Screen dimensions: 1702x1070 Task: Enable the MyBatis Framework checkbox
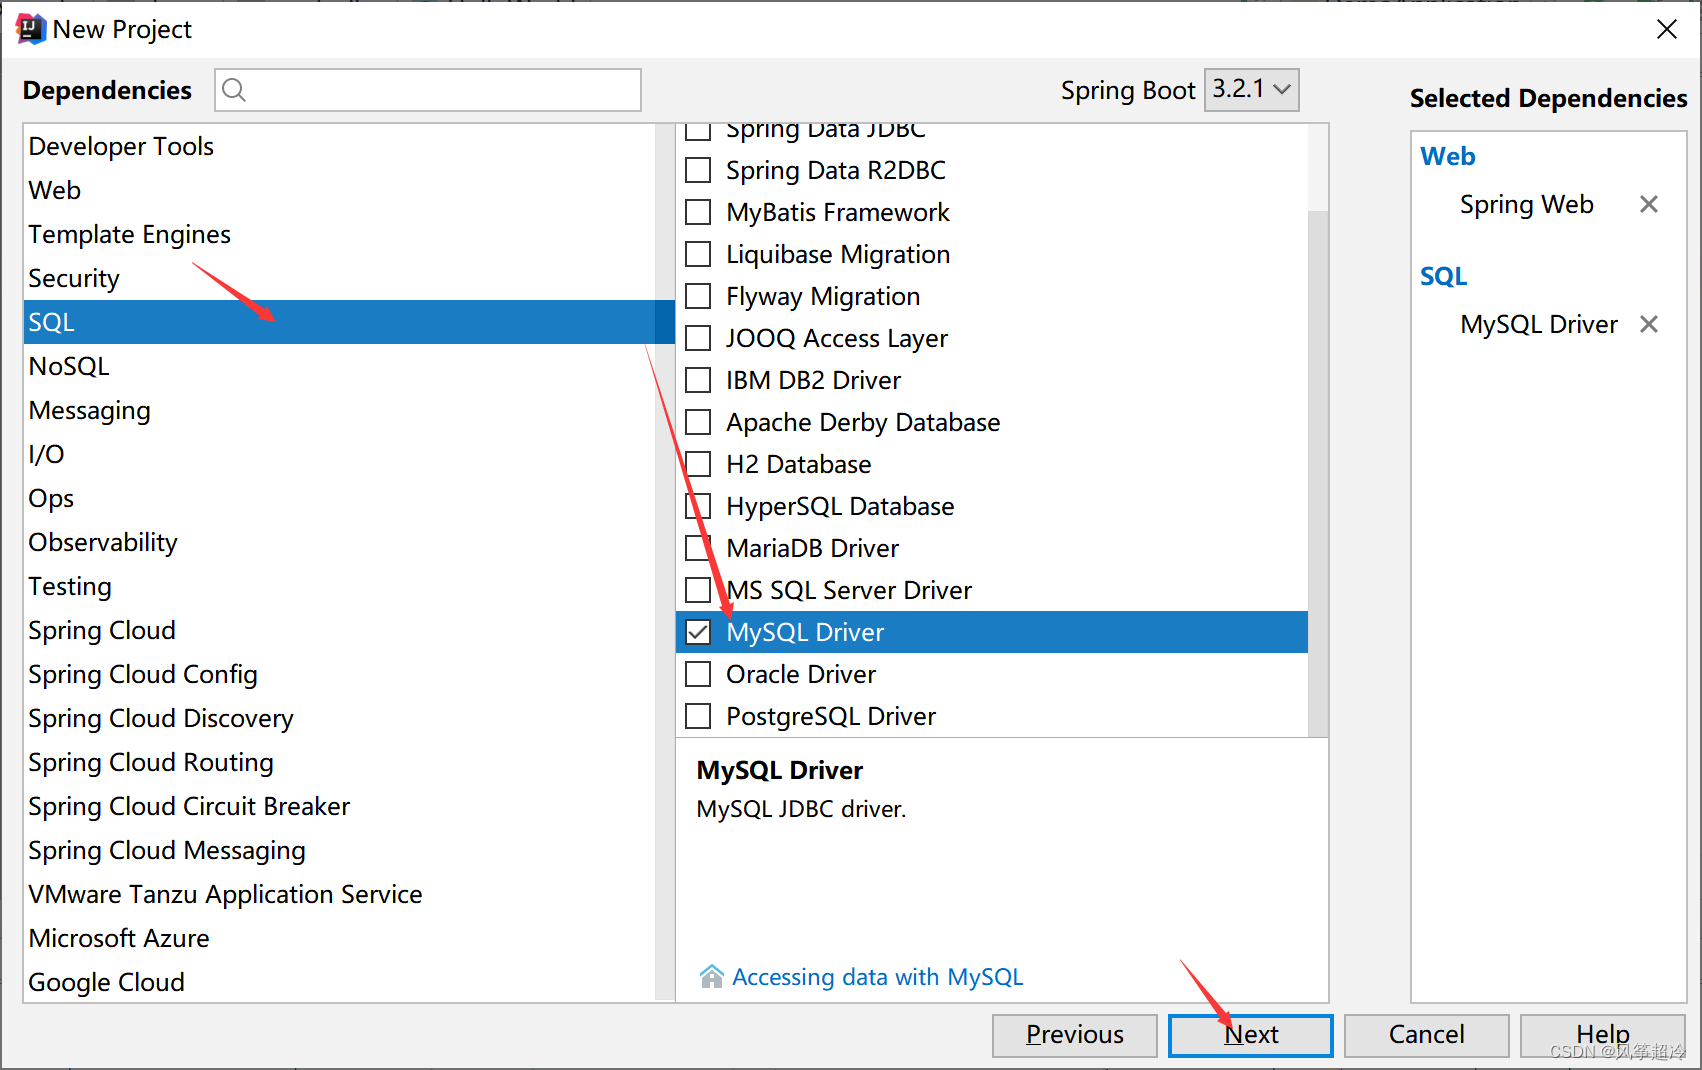pos(698,212)
